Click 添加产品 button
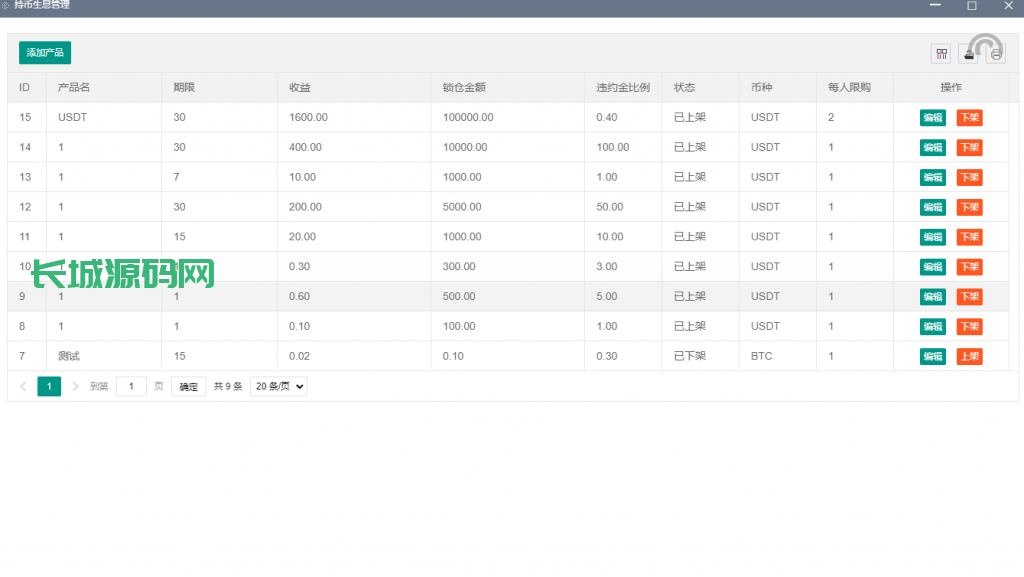Screen dimensions: 1024x577 [x=45, y=53]
